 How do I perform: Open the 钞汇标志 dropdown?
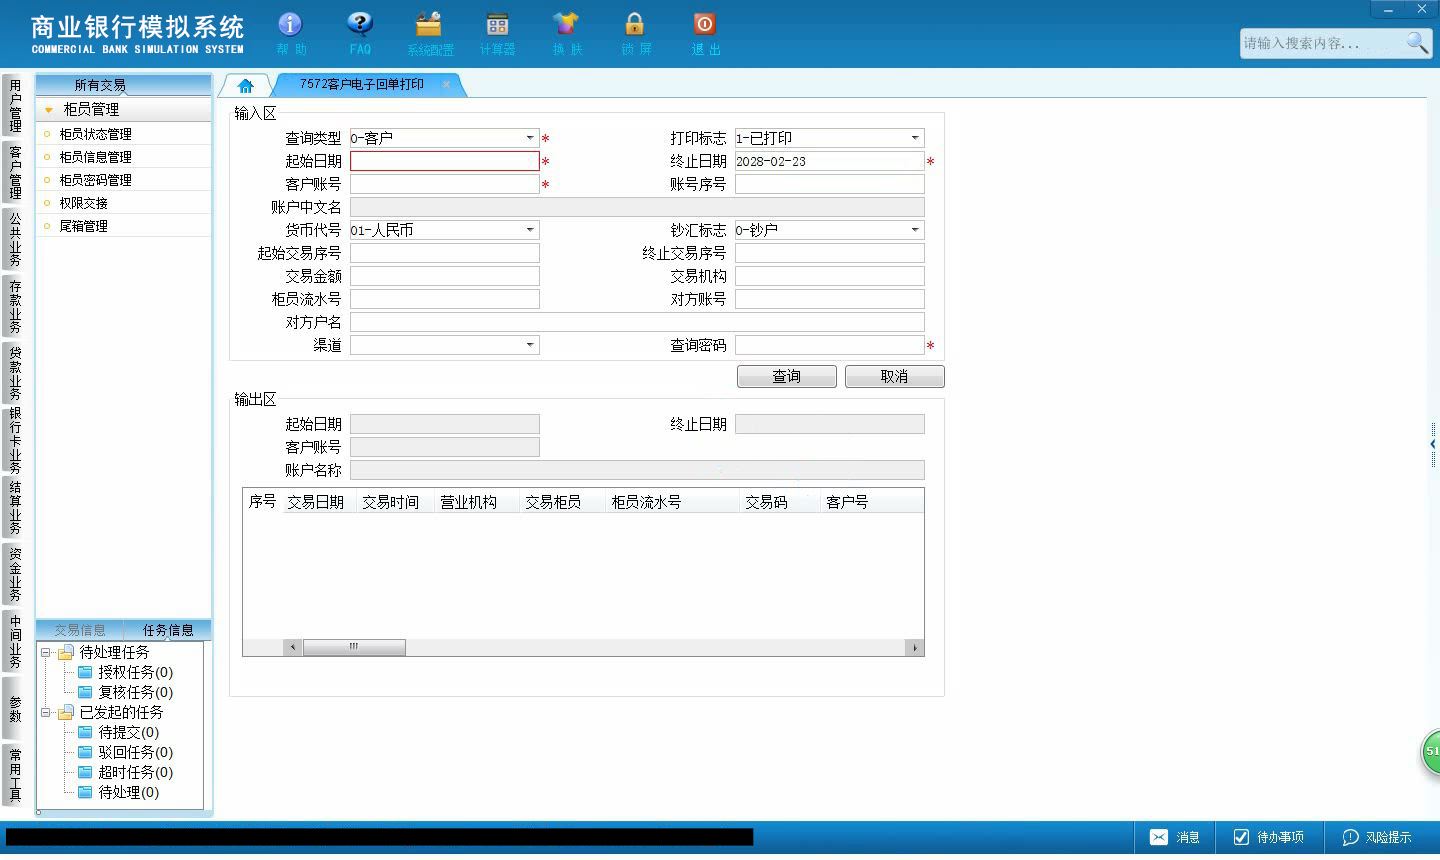(x=915, y=230)
